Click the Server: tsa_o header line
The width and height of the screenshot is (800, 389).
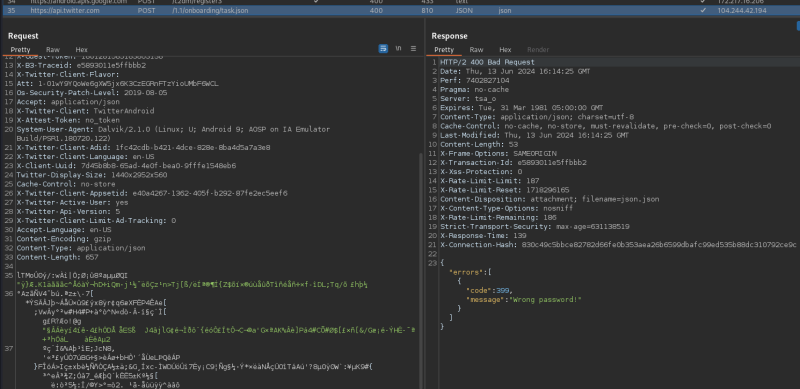click(468, 99)
